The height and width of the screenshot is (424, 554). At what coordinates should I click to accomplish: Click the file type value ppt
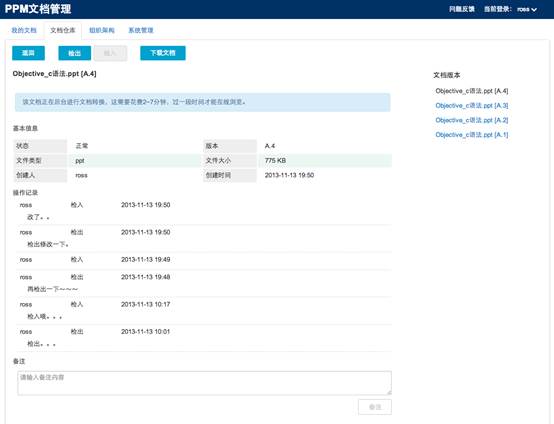pos(79,161)
